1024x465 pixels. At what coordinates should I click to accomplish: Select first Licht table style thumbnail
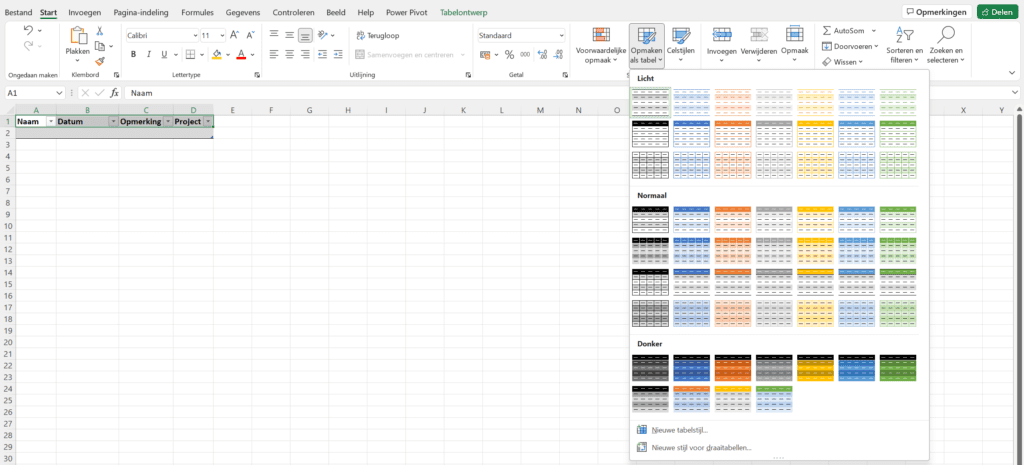(x=650, y=103)
